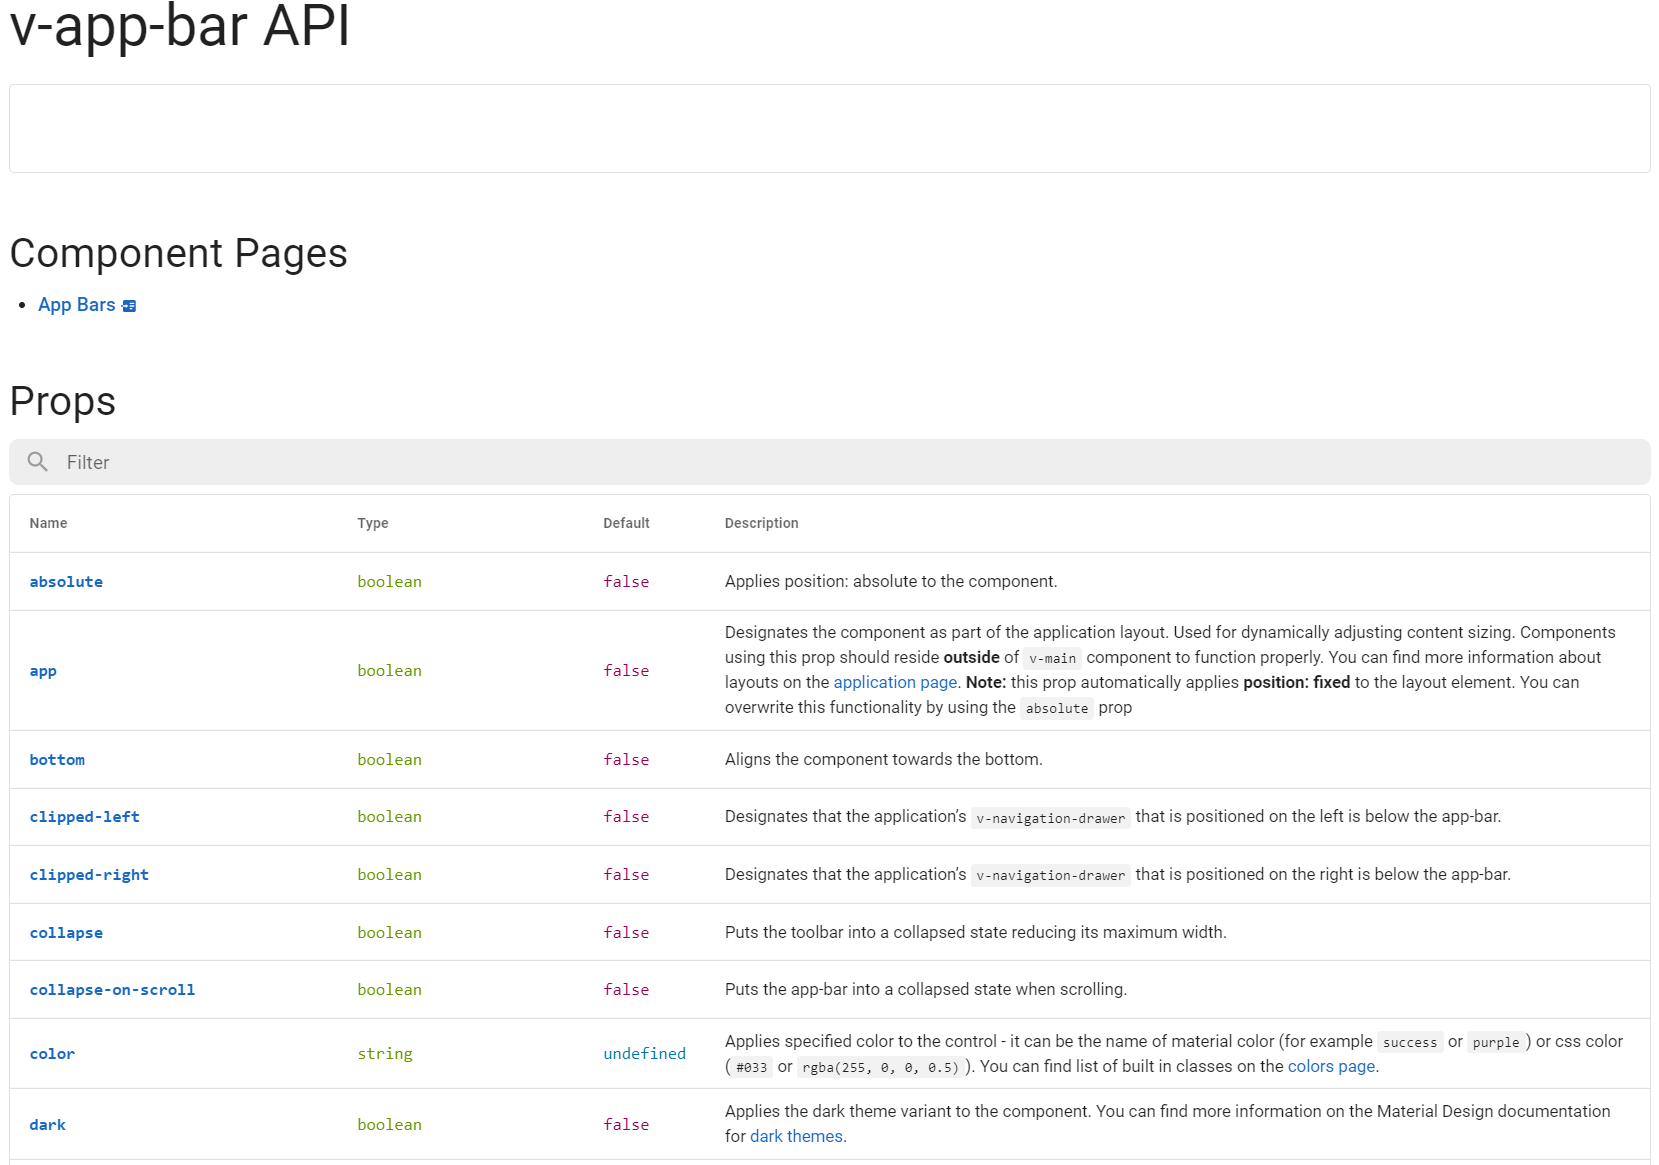Click the Type column header

[x=373, y=523]
